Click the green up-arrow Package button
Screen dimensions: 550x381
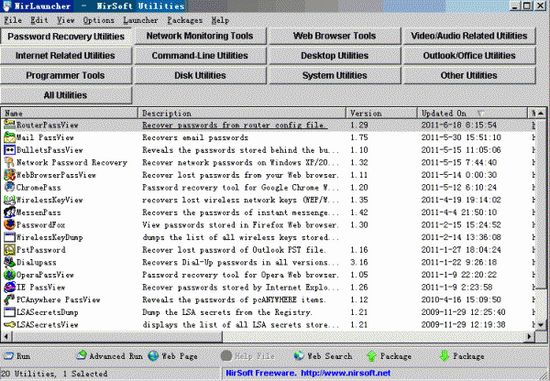[389, 356]
